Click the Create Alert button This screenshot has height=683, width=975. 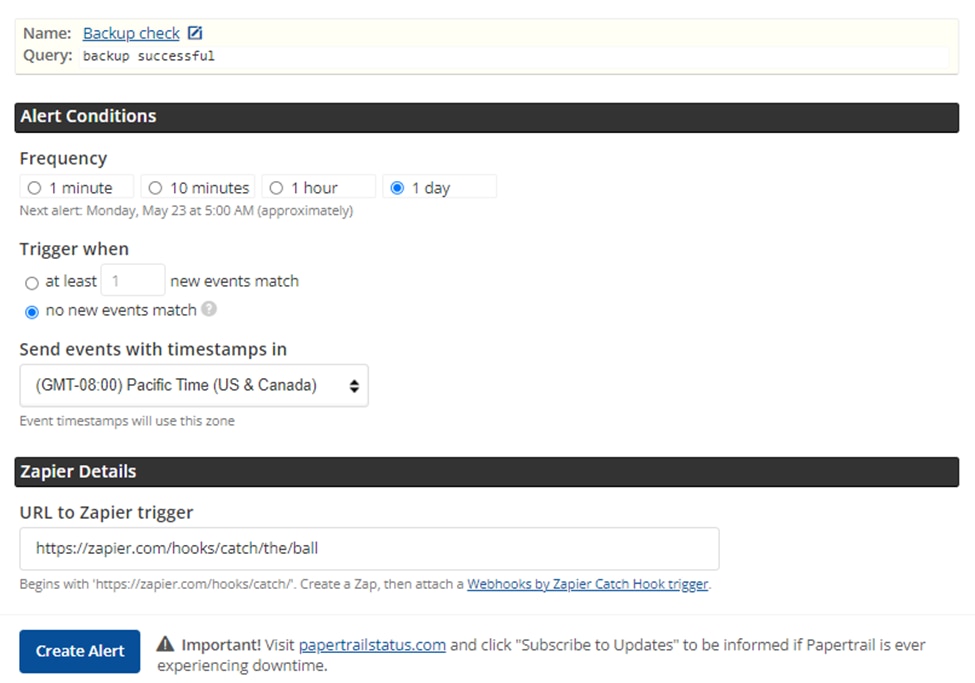(80, 651)
